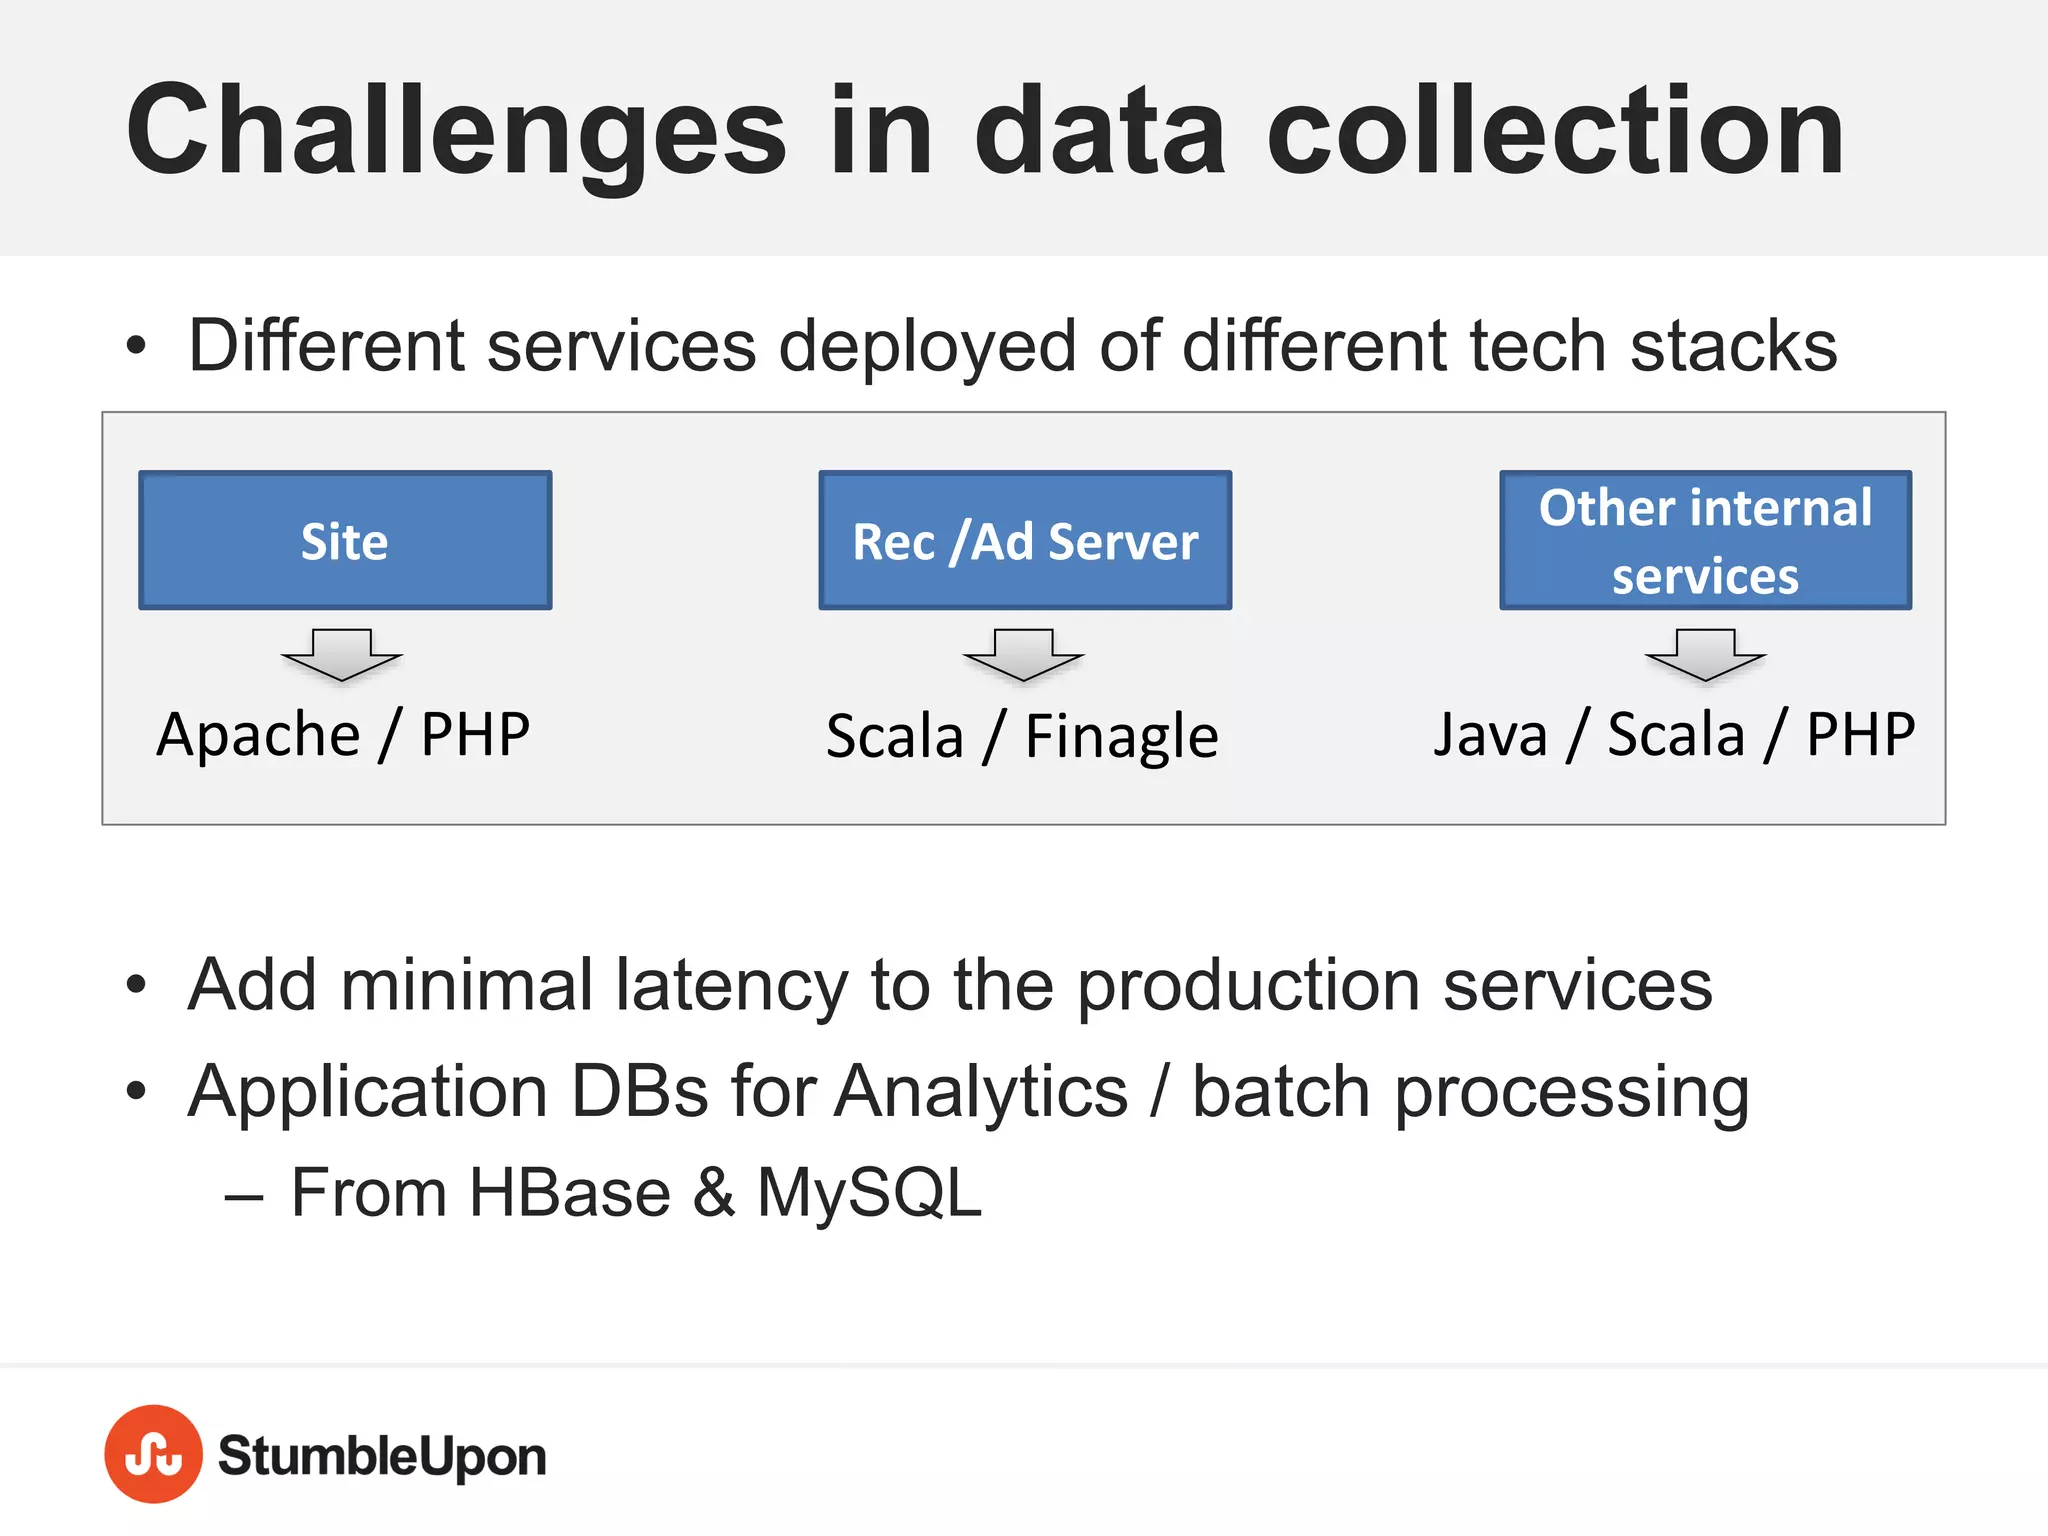Click the bullet dot before Application DBs
The width and height of the screenshot is (2048, 1536).
(136, 1091)
